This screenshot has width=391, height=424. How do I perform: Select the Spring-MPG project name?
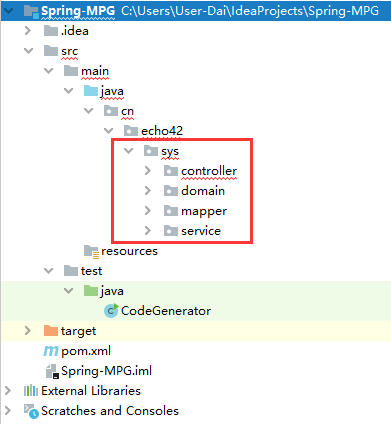(78, 12)
